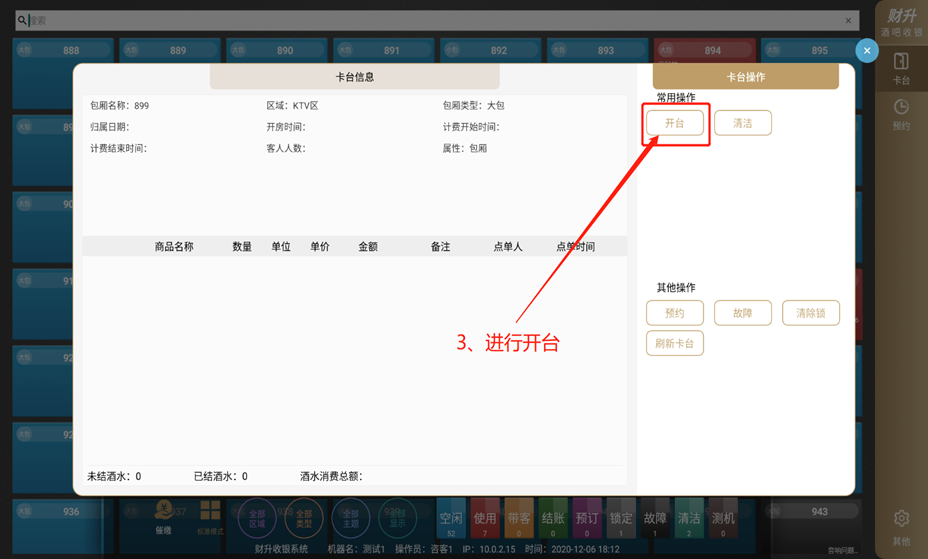The width and height of the screenshot is (928, 559).
Task: Filter rooms by 测机 status
Action: [x=723, y=519]
